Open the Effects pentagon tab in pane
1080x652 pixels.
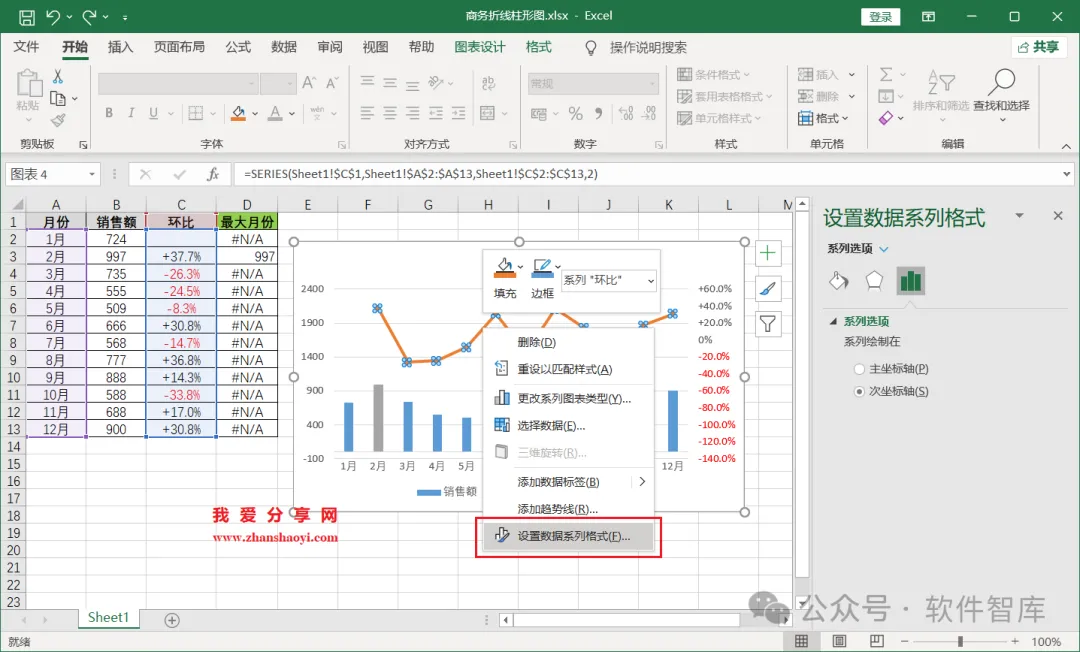pos(874,281)
